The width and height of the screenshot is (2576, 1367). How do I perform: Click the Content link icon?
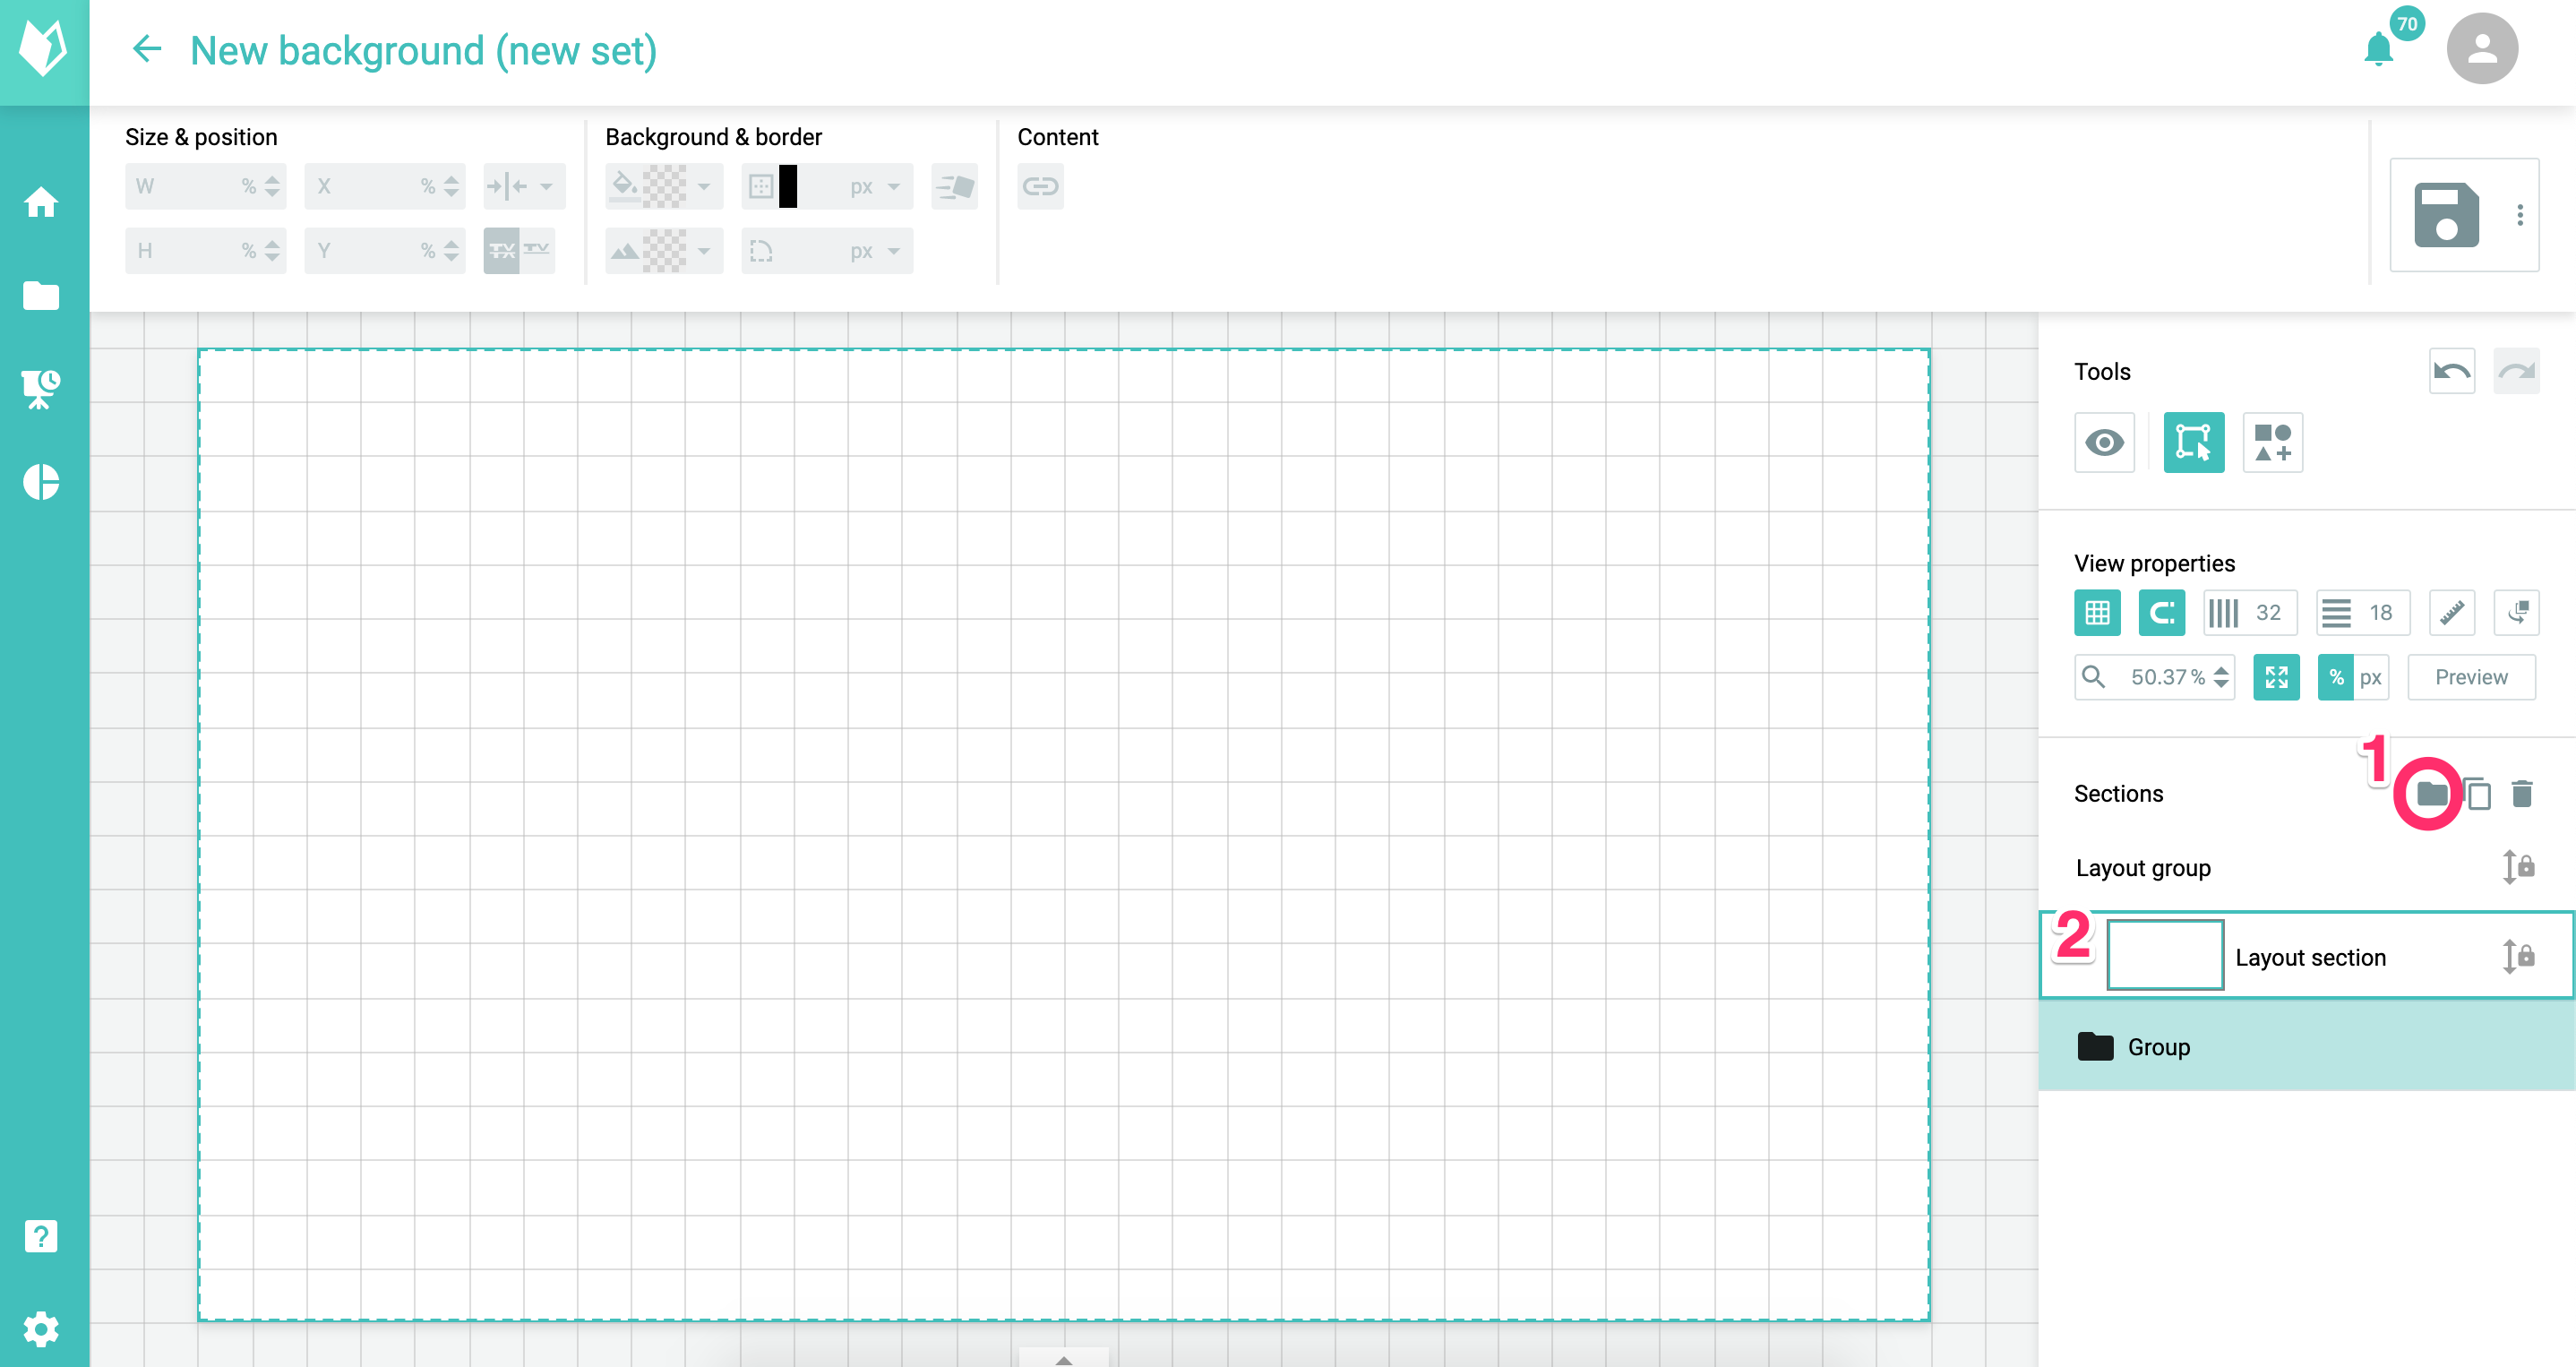[x=1040, y=186]
